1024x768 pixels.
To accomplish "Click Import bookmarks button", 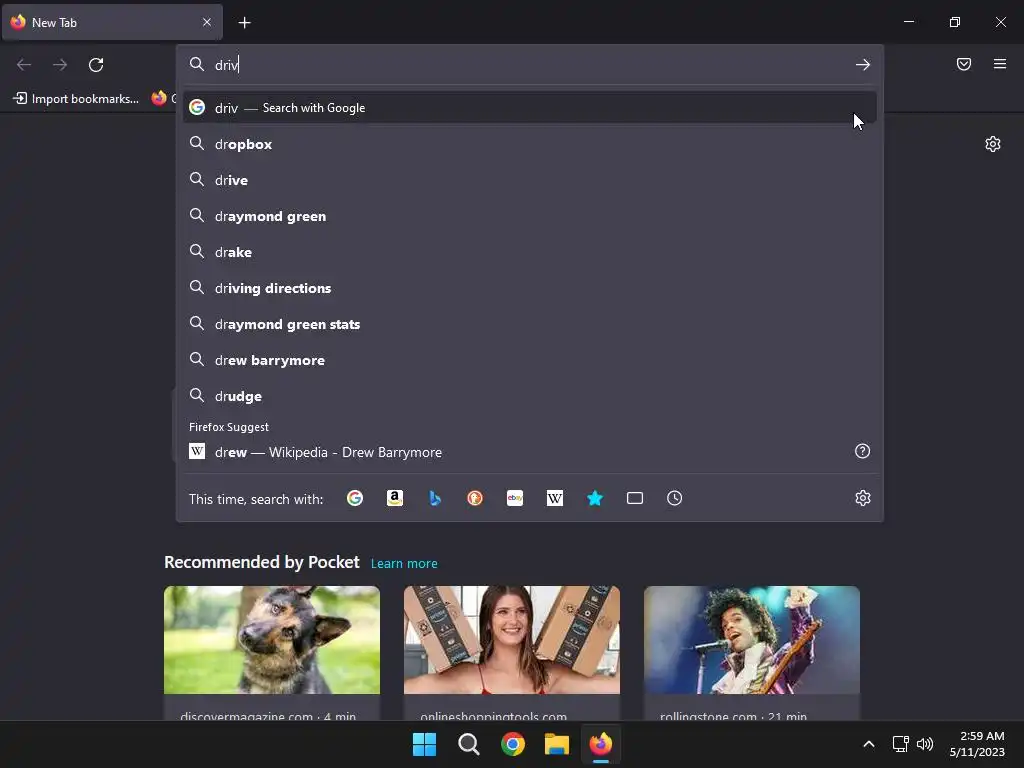I will click(76, 99).
